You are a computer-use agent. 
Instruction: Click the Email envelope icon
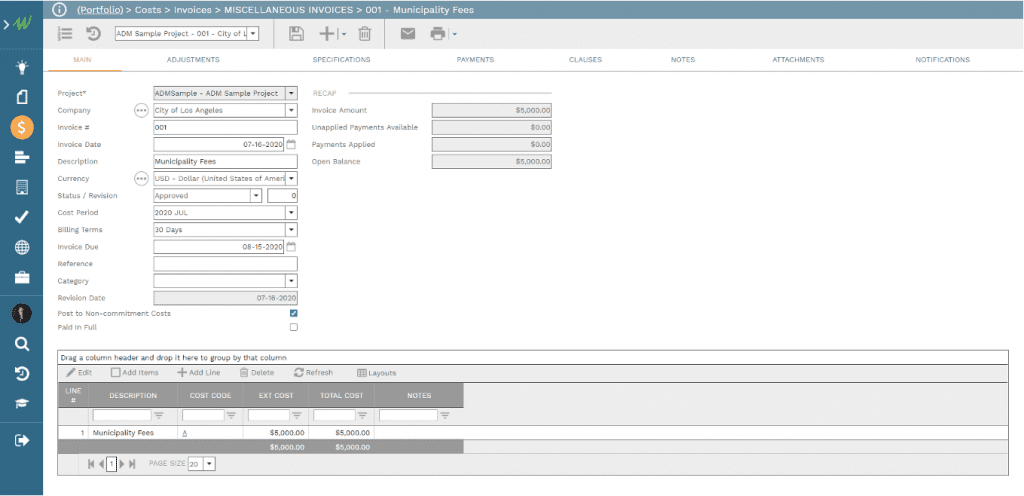click(x=408, y=34)
